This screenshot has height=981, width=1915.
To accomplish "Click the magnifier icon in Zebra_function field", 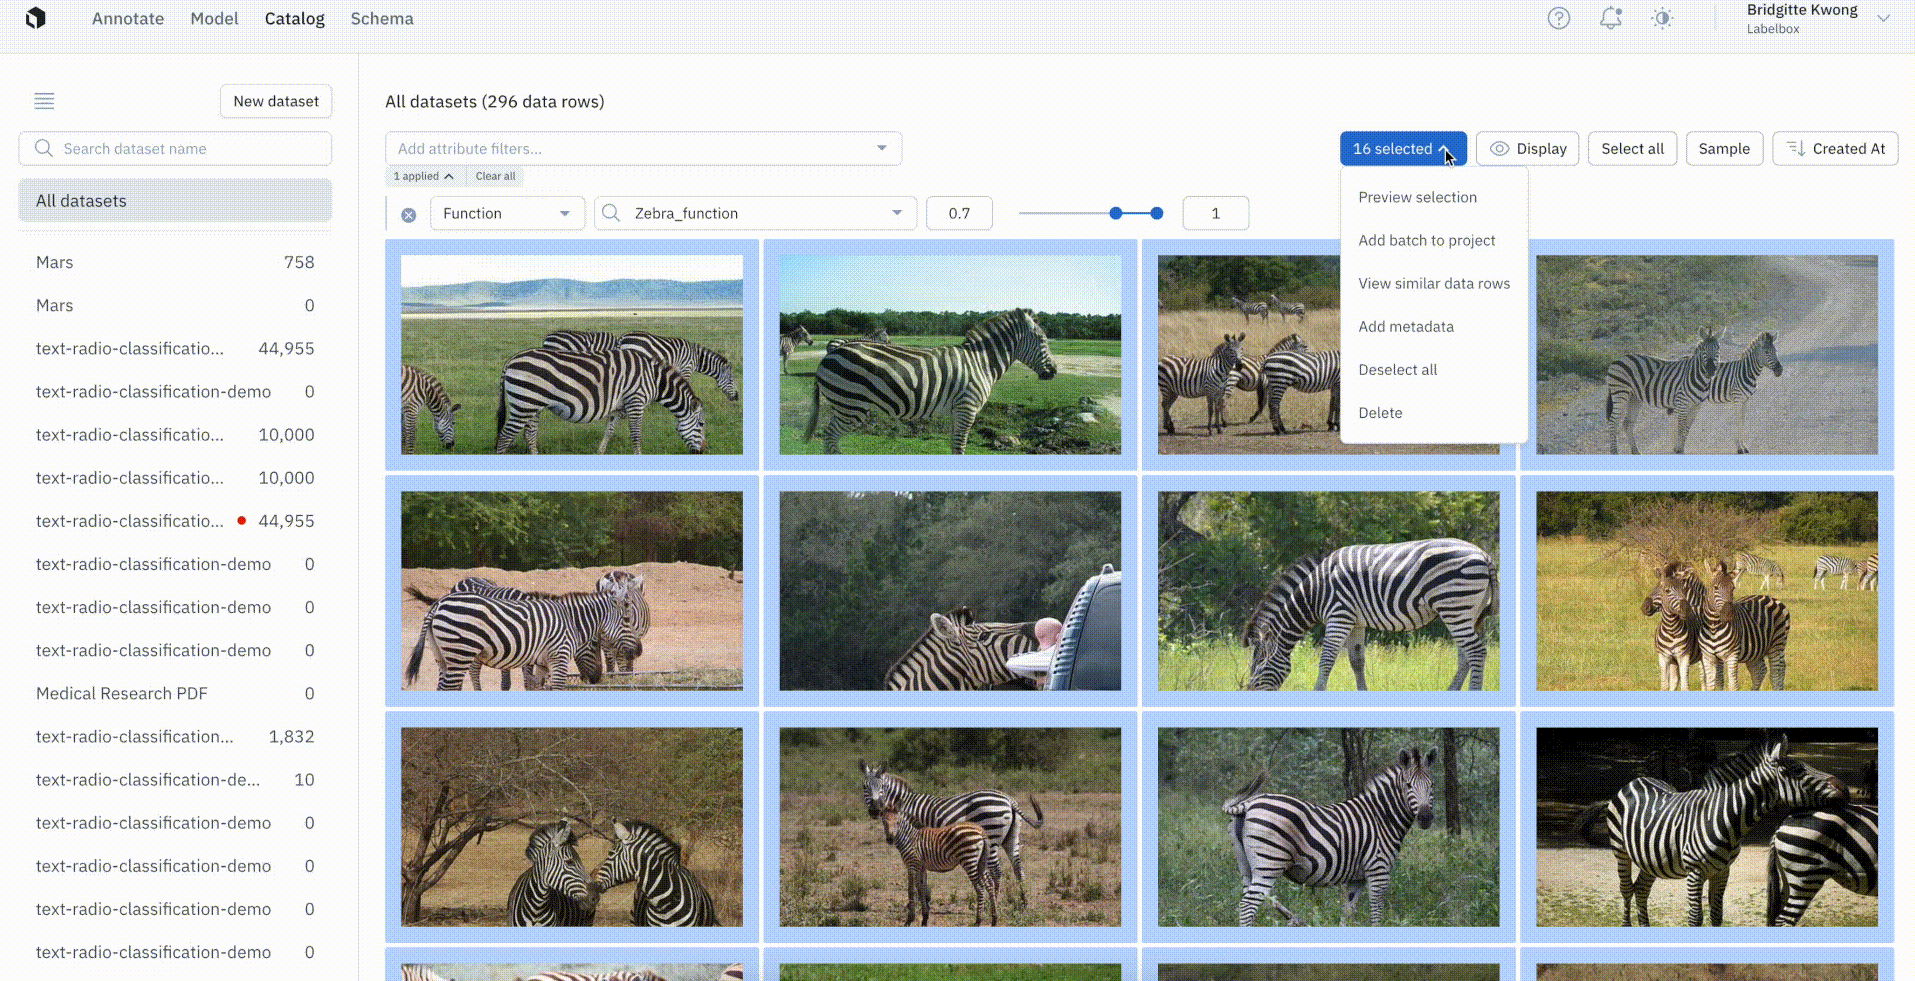I will pos(611,213).
